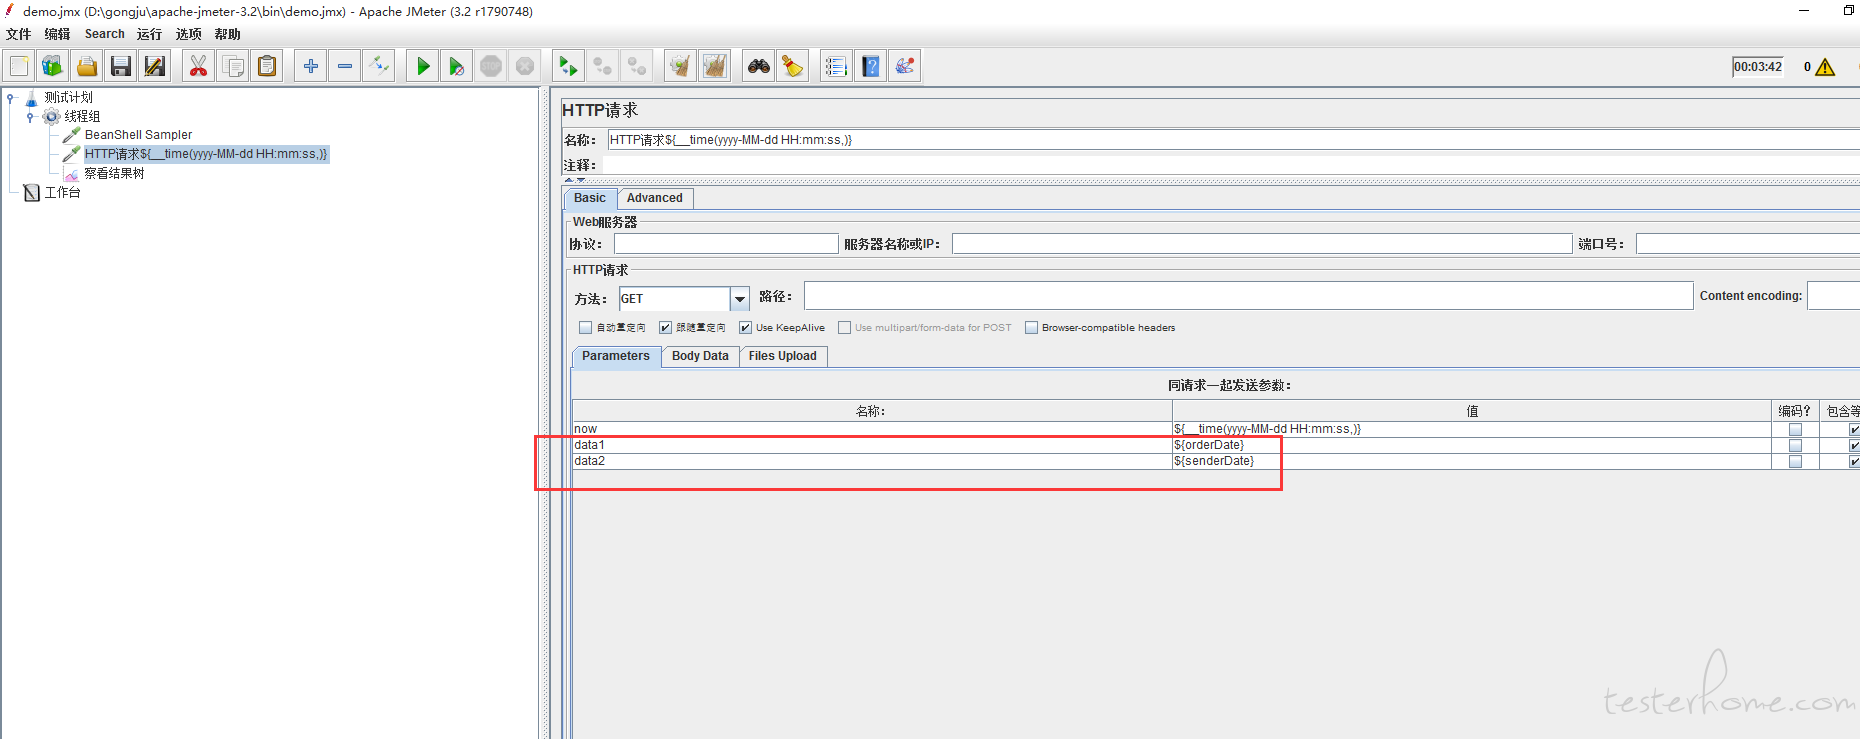Open the 运行 menu
The image size is (1860, 739).
pos(149,34)
